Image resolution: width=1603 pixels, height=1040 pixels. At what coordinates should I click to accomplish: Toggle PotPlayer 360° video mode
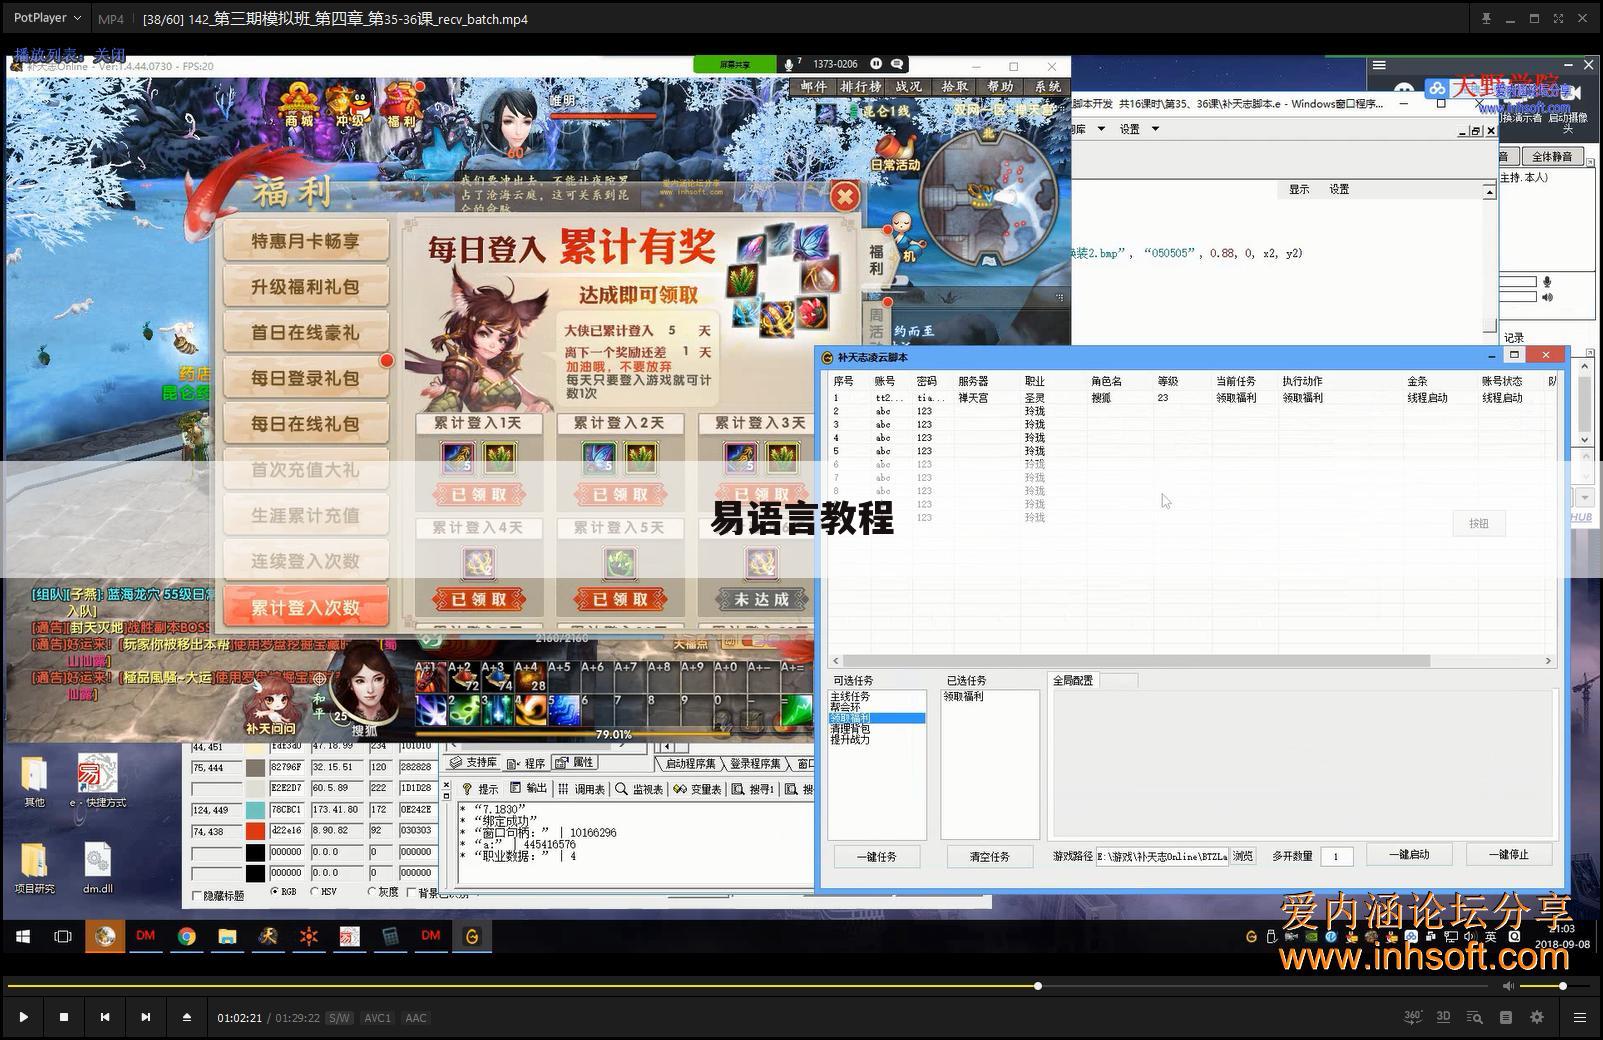(x=1413, y=1017)
